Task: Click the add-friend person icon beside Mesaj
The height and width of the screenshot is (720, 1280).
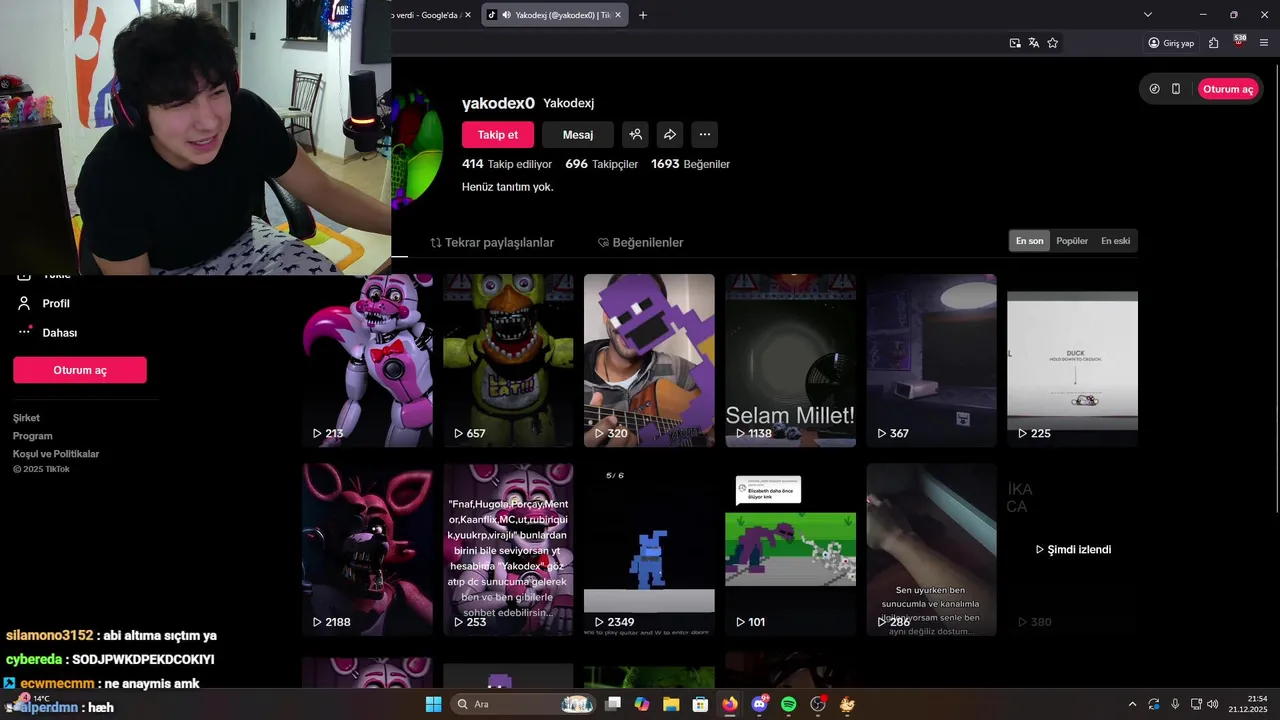Action: pos(635,135)
